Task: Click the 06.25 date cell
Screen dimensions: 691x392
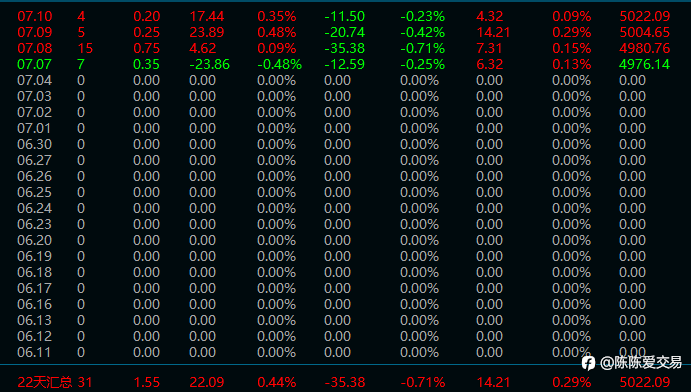Action: click(35, 192)
